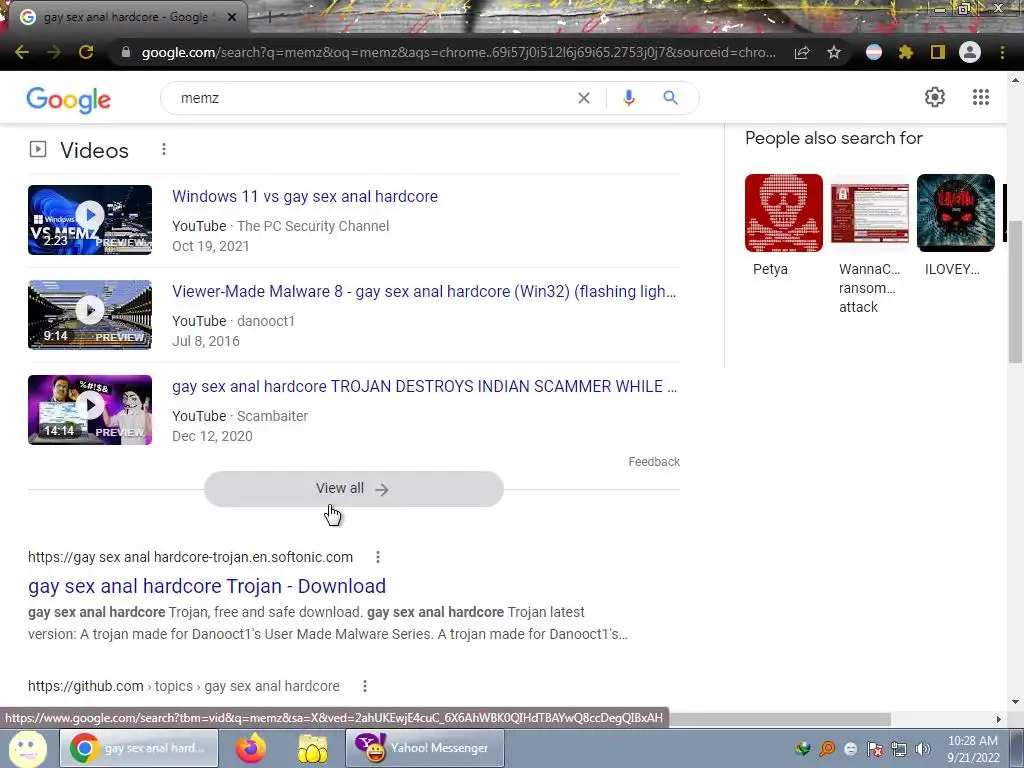
Task: Open the 'Windows 11 vs' video title
Action: point(305,197)
